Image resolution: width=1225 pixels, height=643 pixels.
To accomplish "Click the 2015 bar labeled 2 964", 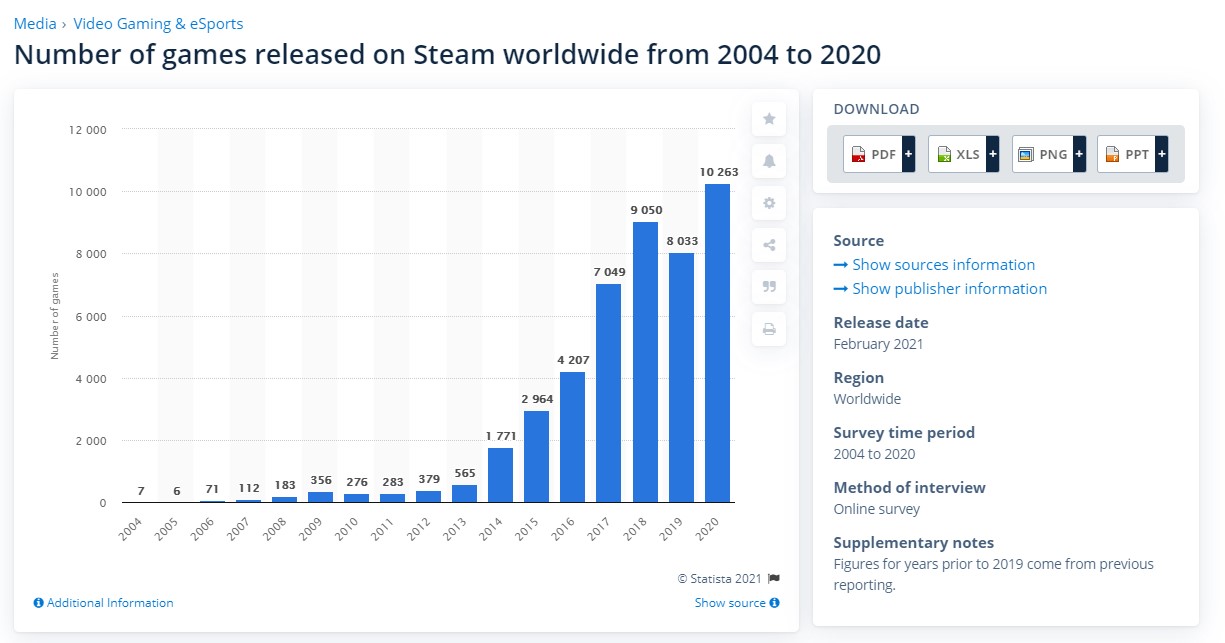I will click(536, 456).
